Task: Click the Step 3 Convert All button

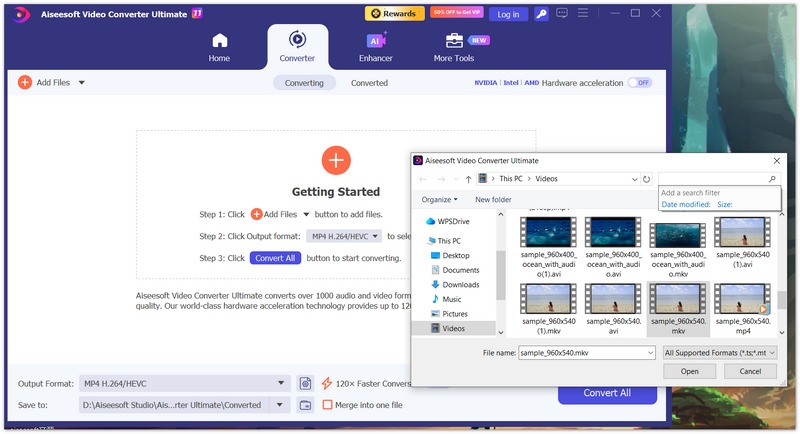Action: coord(275,258)
